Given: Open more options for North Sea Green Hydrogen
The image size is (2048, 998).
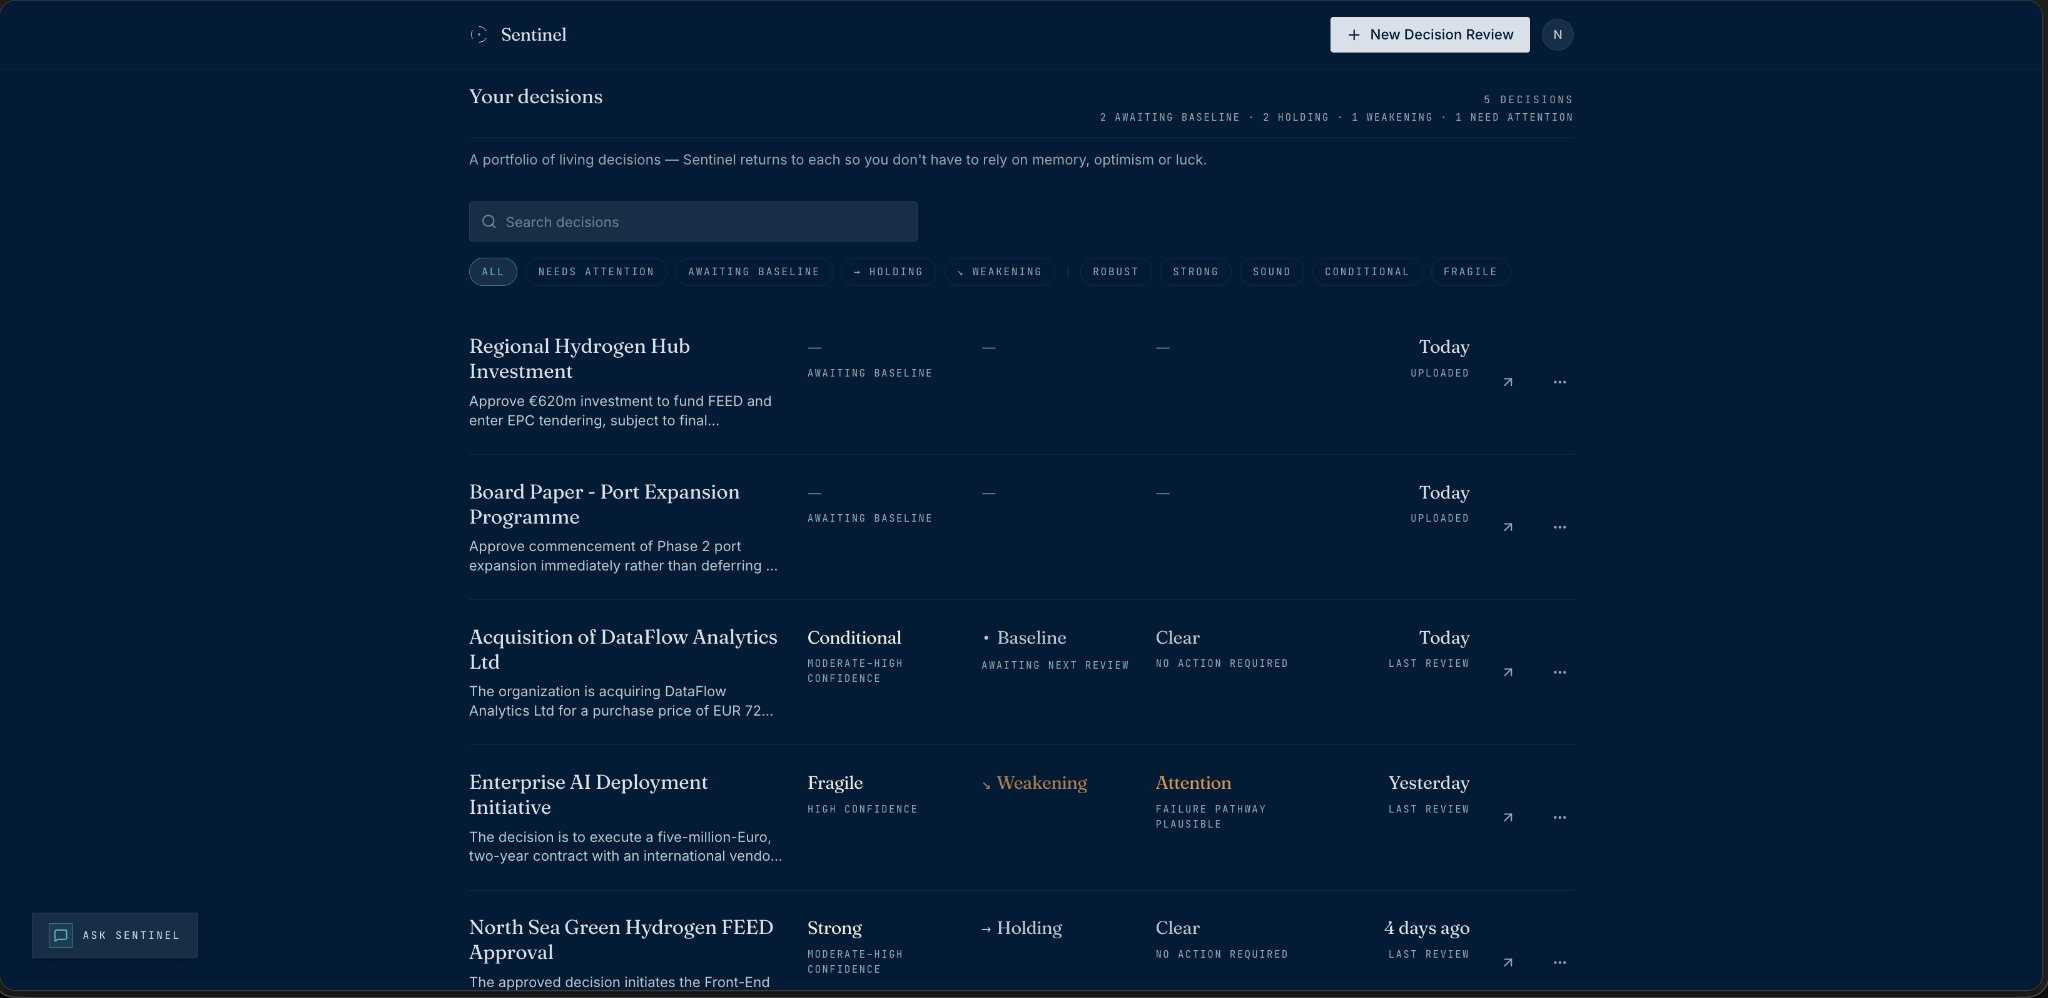Looking at the screenshot, I should 1560,962.
